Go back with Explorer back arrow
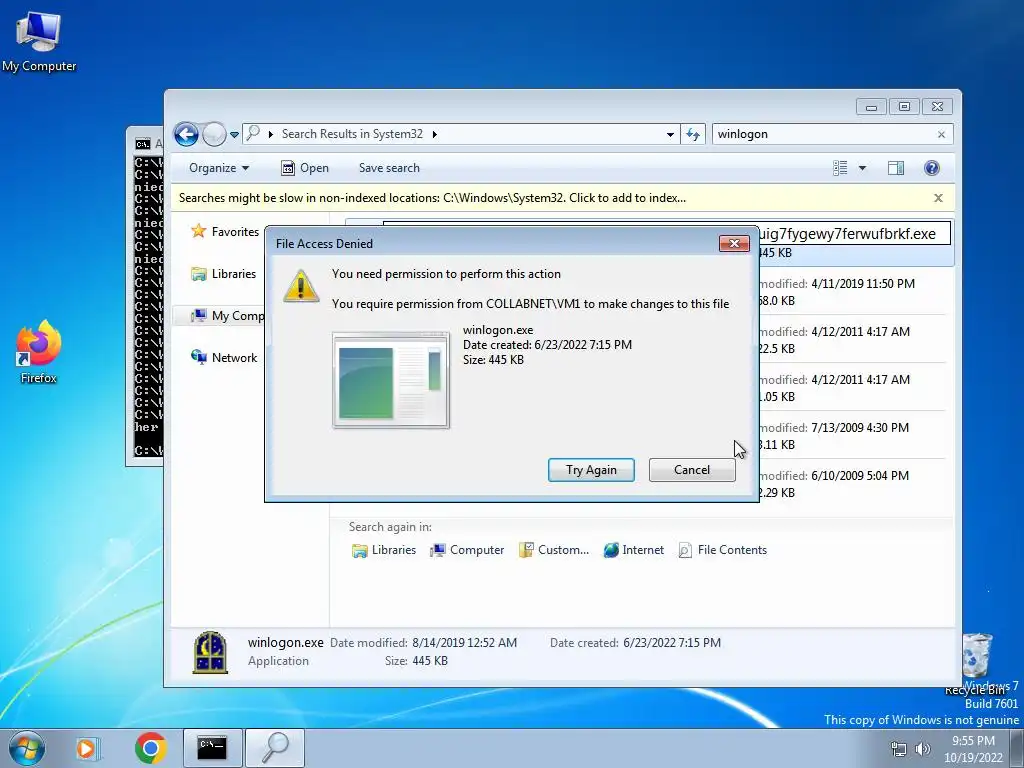Viewport: 1024px width, 768px height. [186, 135]
